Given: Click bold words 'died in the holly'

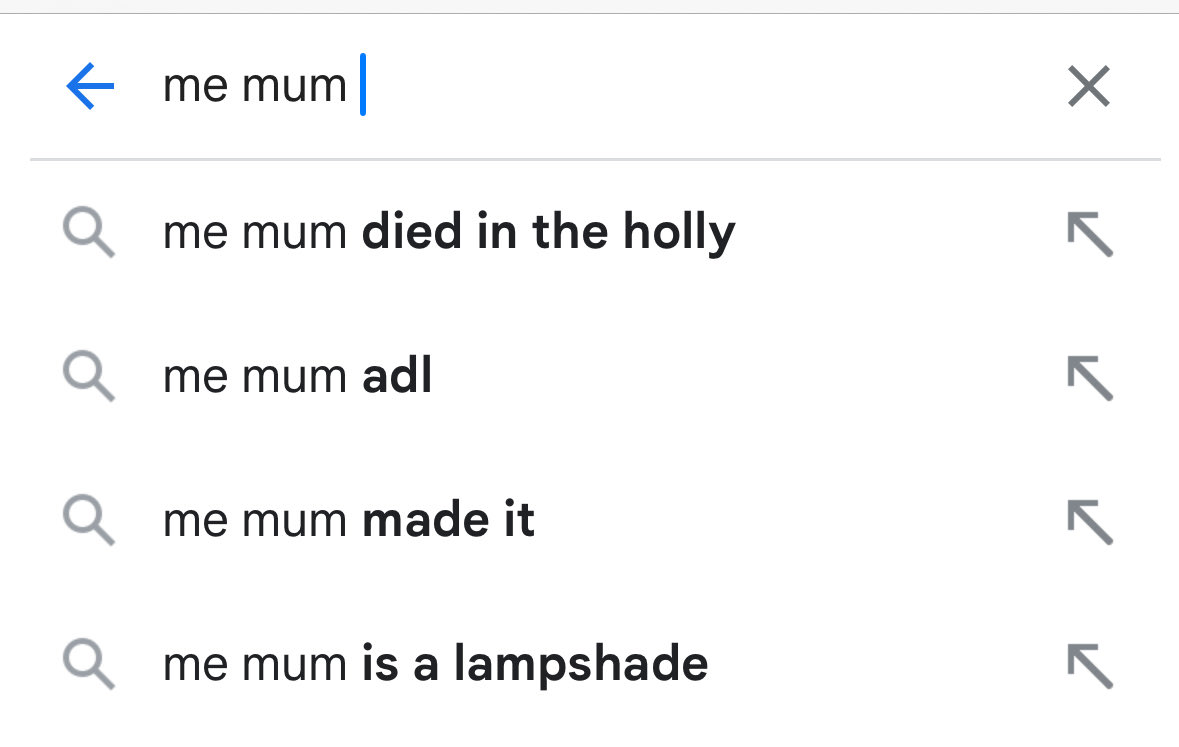Looking at the screenshot, I should point(548,233).
